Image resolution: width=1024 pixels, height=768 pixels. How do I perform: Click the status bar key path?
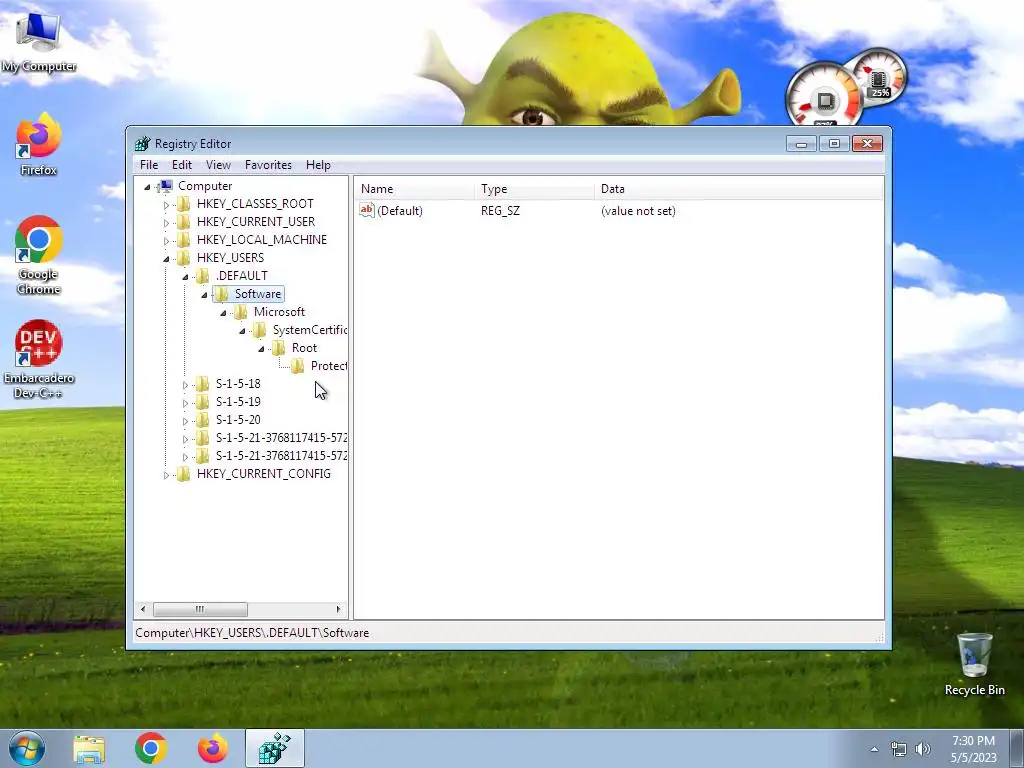click(252, 633)
